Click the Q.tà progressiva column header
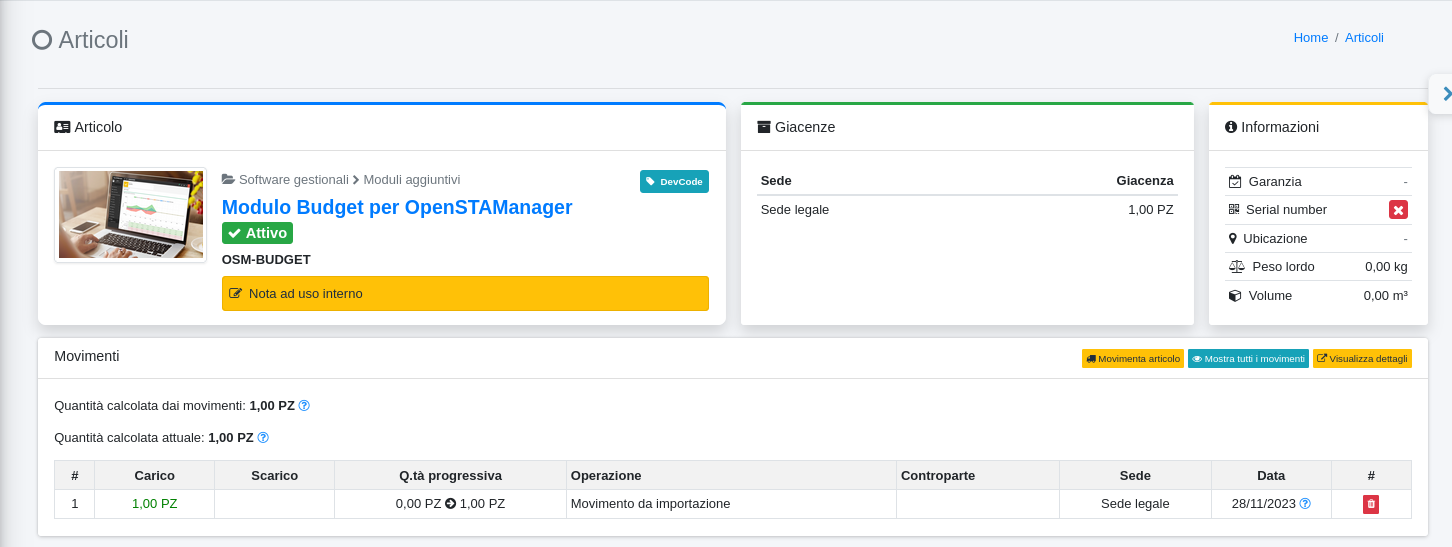 tap(450, 475)
